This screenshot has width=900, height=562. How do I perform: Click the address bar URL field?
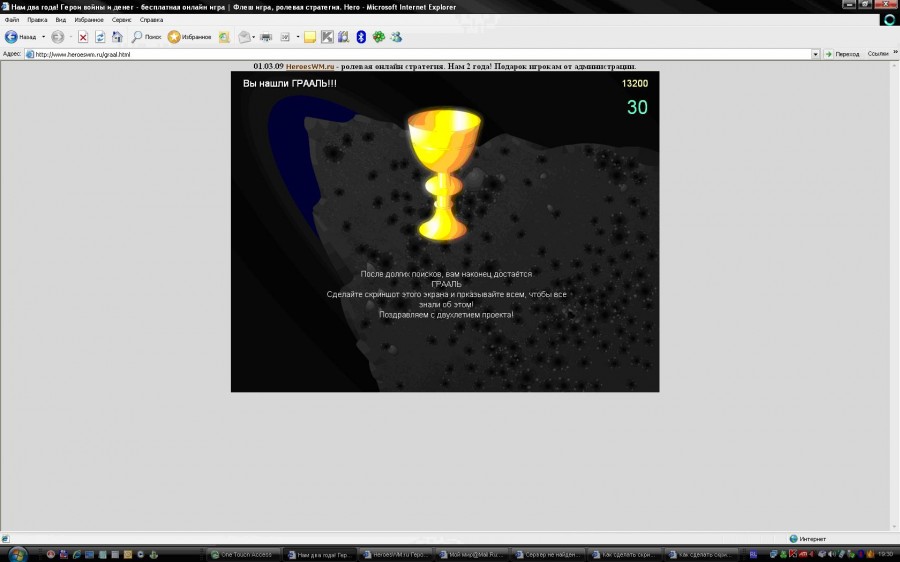point(422,55)
